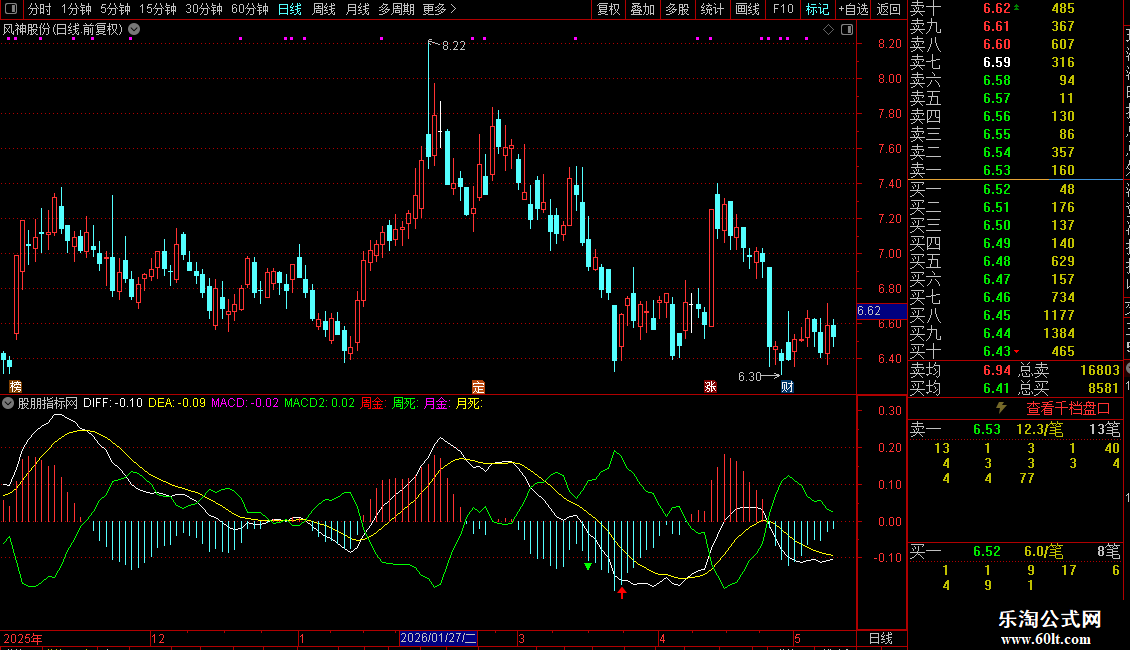Click the green down triangle signal marker
This screenshot has width=1130, height=650.
pyautogui.click(x=588, y=566)
